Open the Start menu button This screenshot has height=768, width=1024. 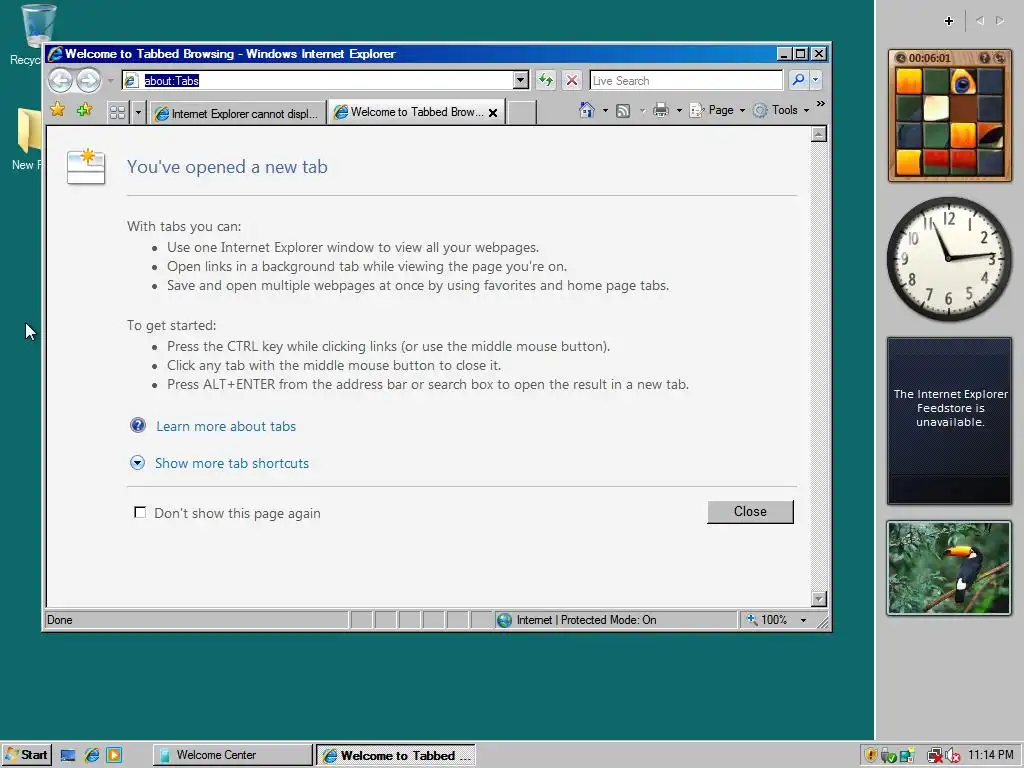(26, 755)
